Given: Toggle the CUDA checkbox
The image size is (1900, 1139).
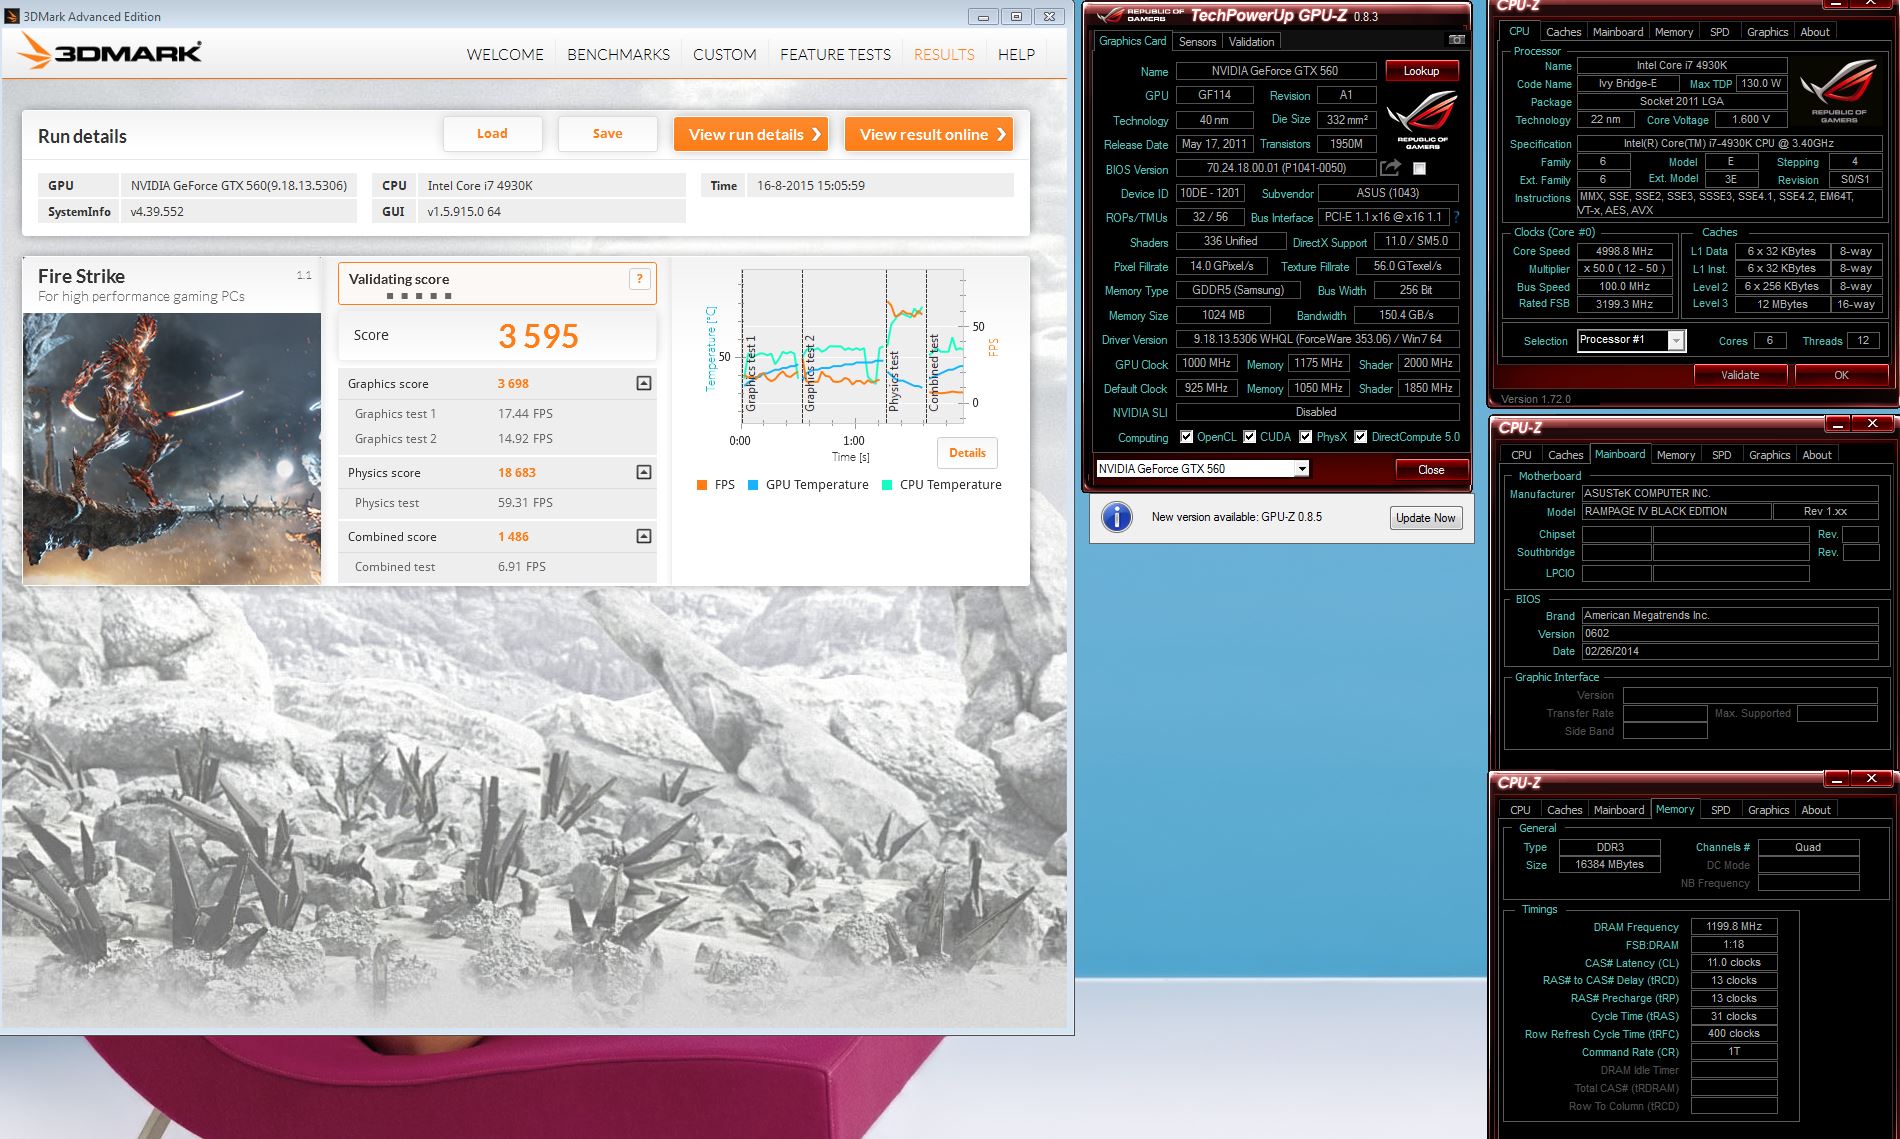Looking at the screenshot, I should click(1249, 437).
